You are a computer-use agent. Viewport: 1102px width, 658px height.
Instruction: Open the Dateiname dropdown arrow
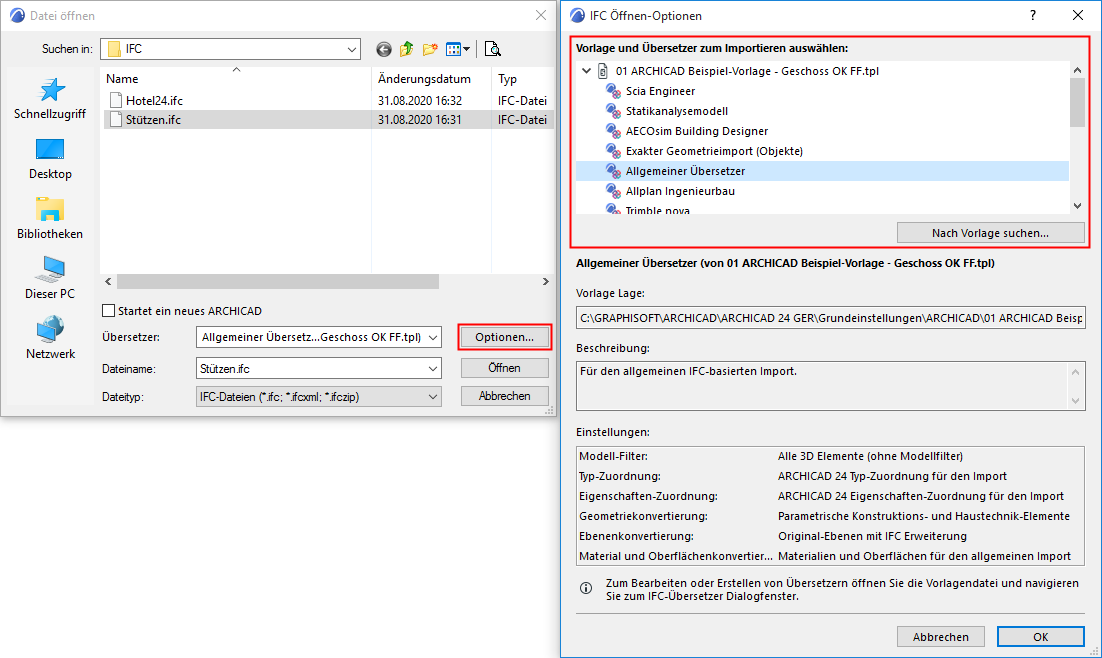click(x=433, y=369)
